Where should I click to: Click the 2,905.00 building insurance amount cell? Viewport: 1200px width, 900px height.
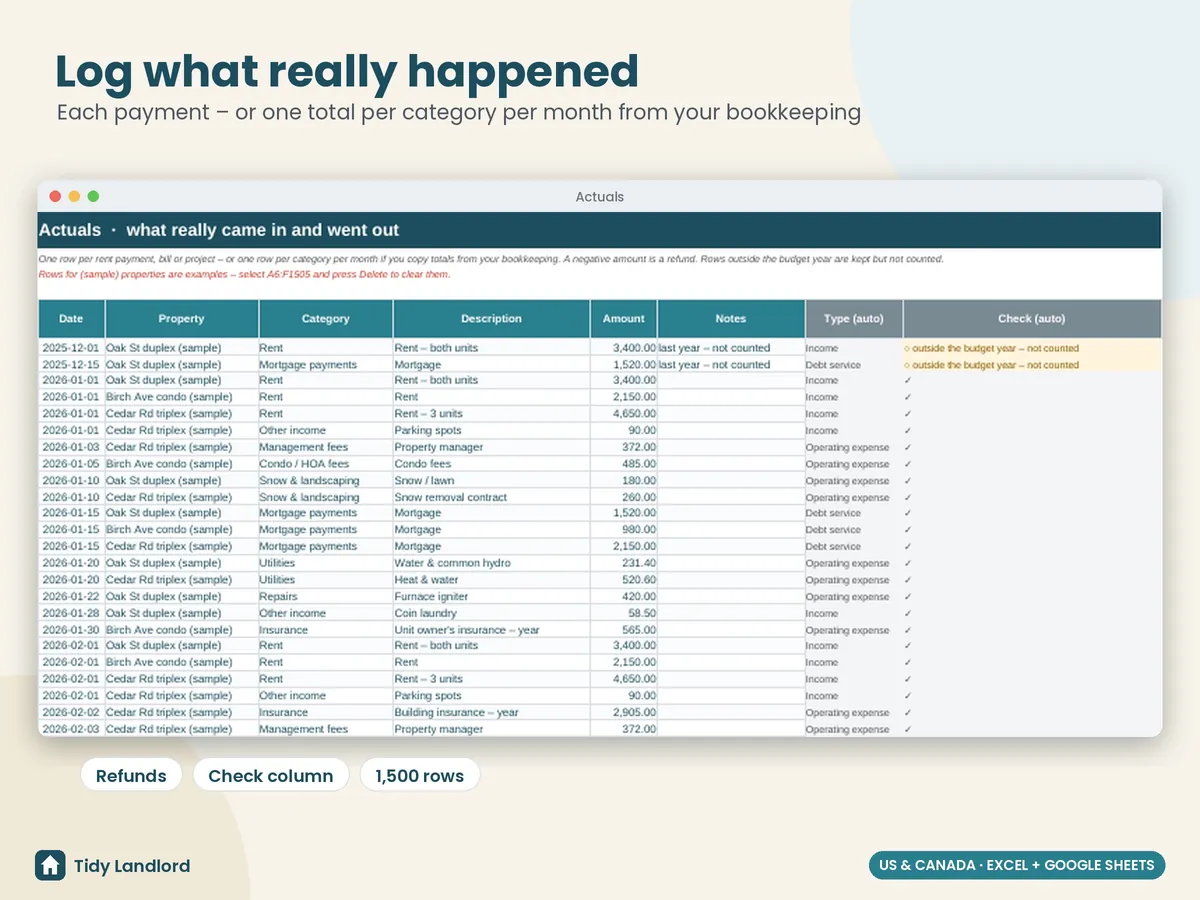(x=624, y=713)
